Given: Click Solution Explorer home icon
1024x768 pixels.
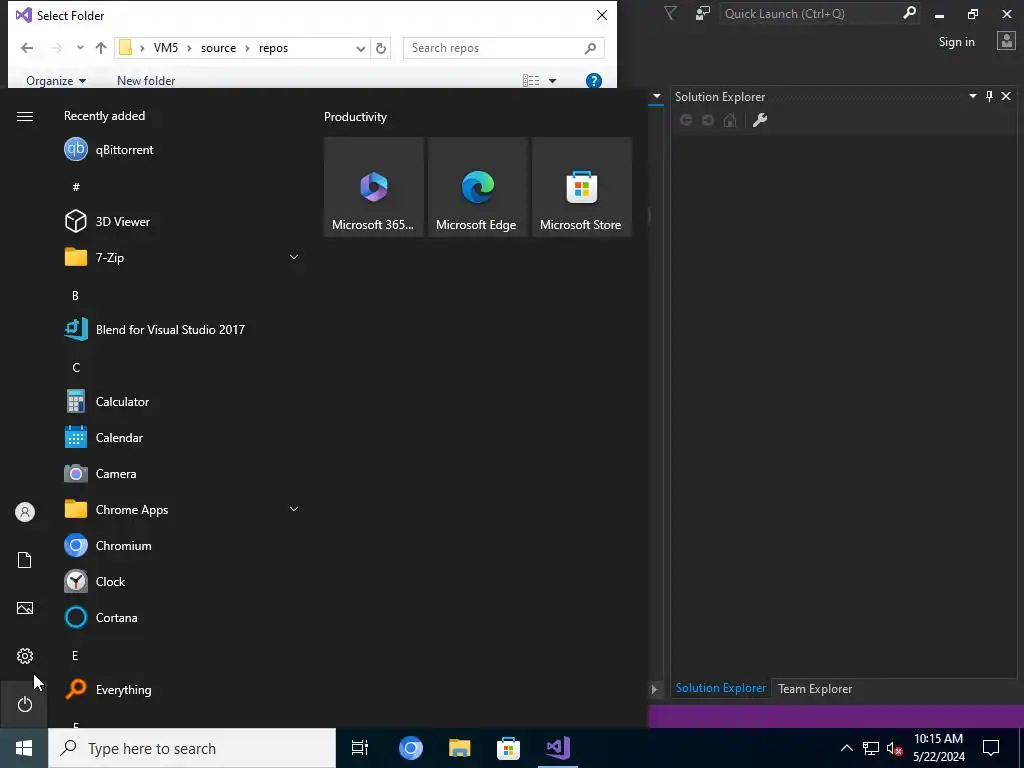Looking at the screenshot, I should coord(730,120).
